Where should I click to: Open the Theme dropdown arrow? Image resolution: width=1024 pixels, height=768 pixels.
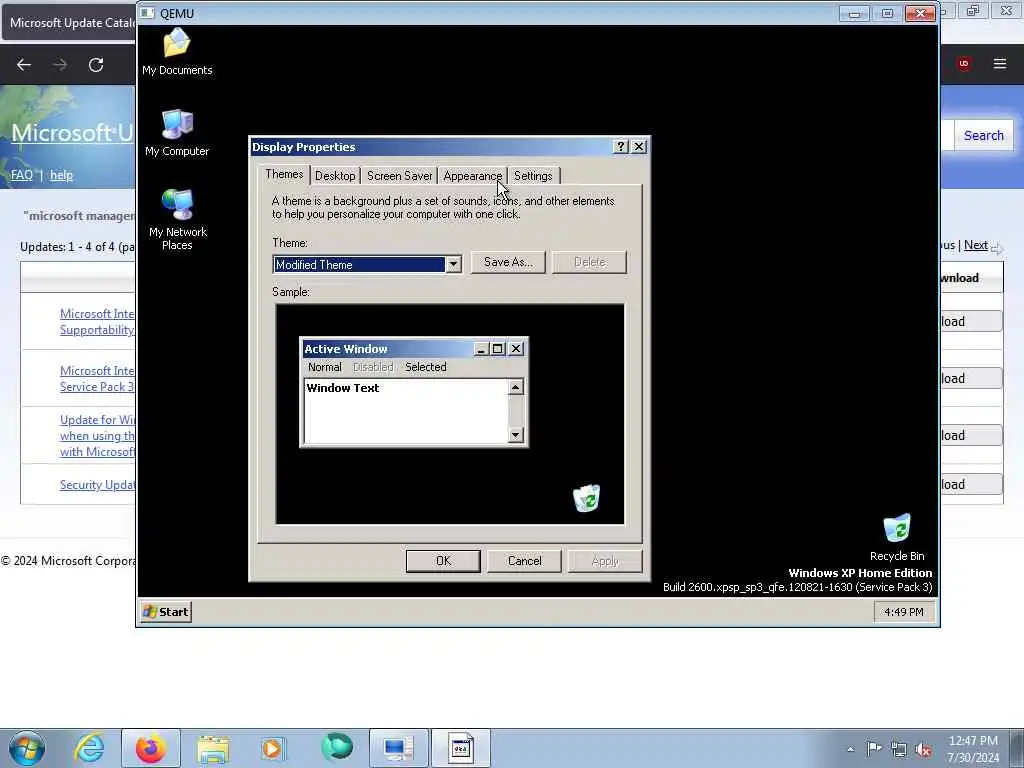[453, 264]
